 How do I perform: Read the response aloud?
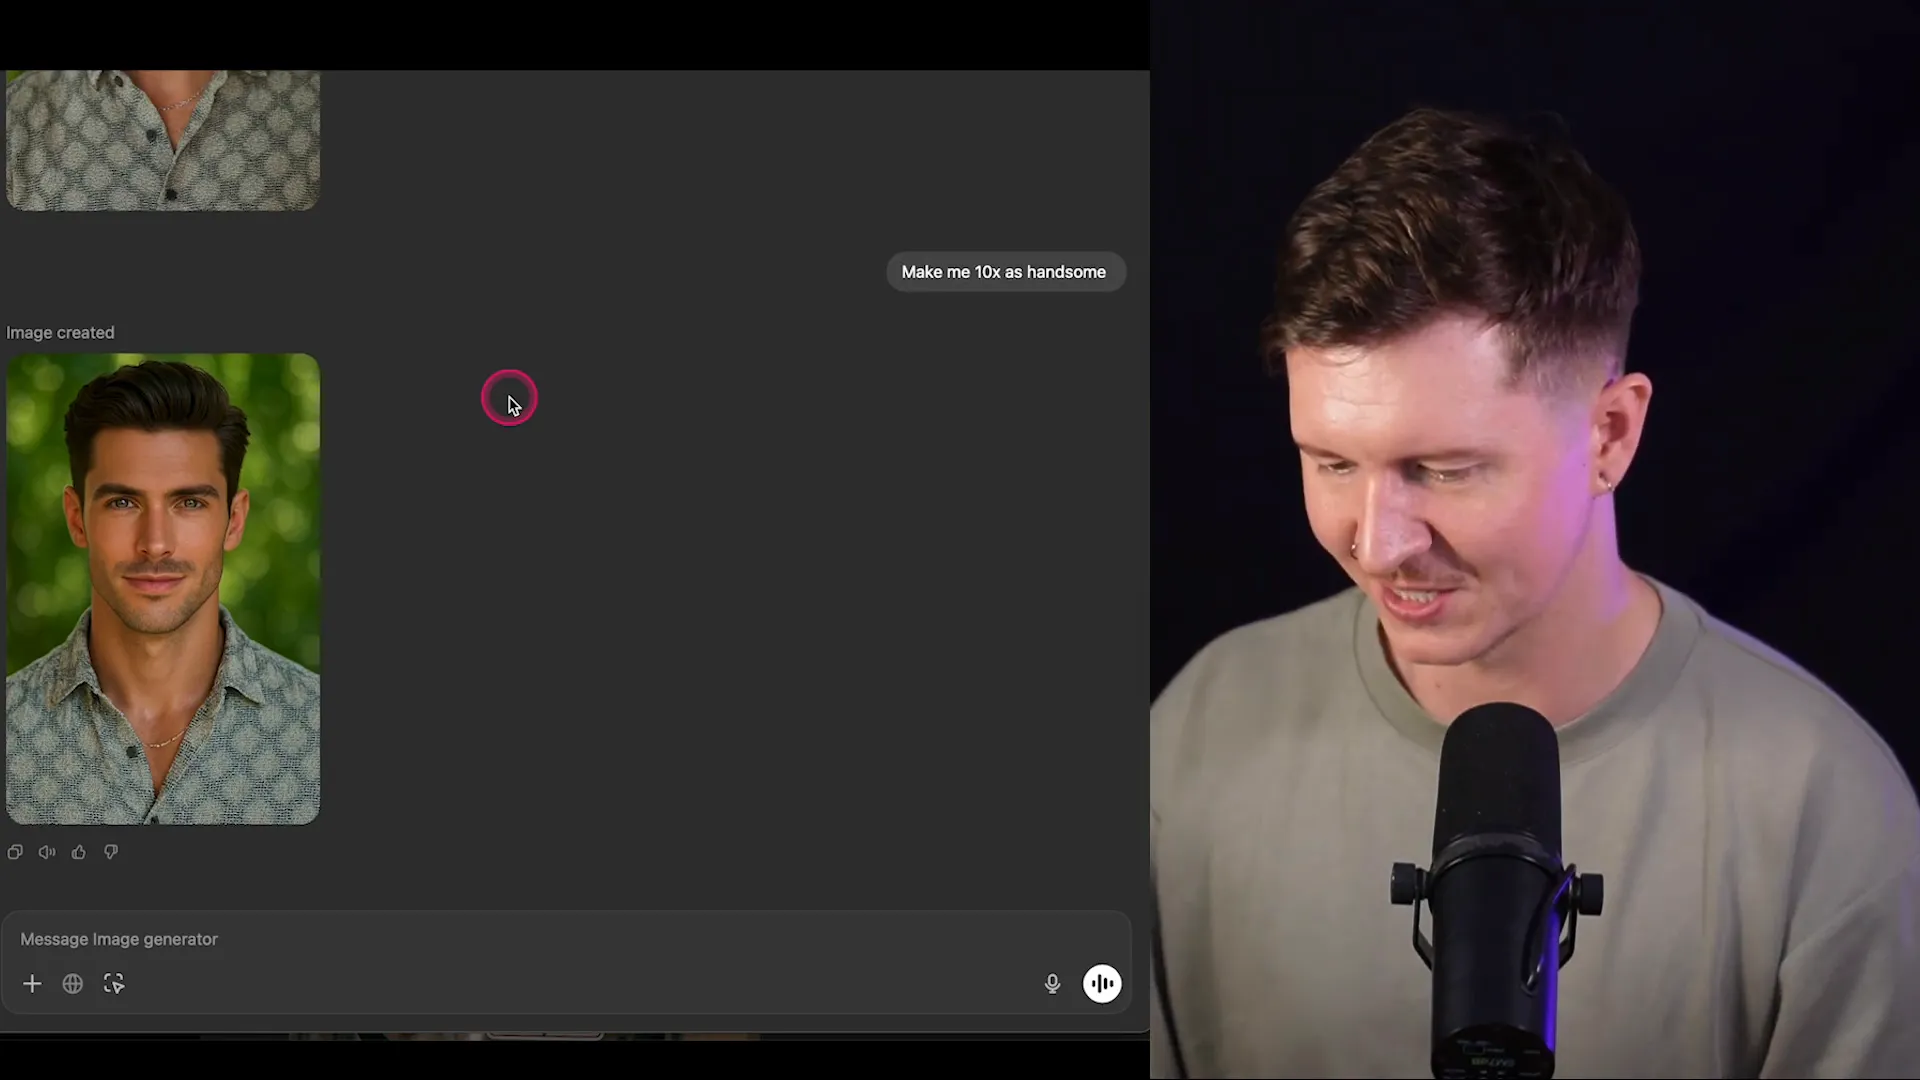point(47,852)
